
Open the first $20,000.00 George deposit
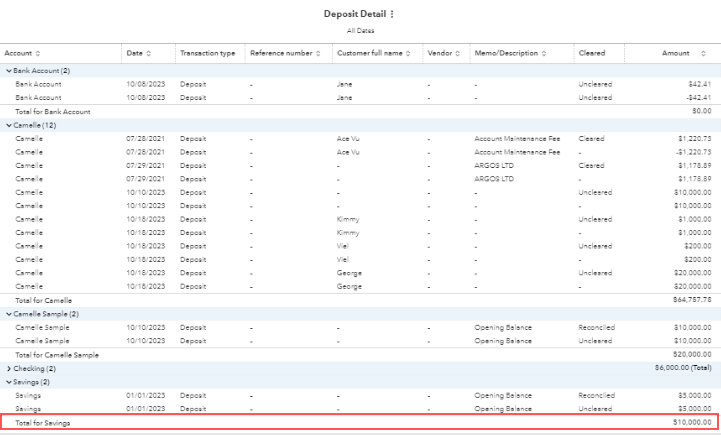pos(692,273)
